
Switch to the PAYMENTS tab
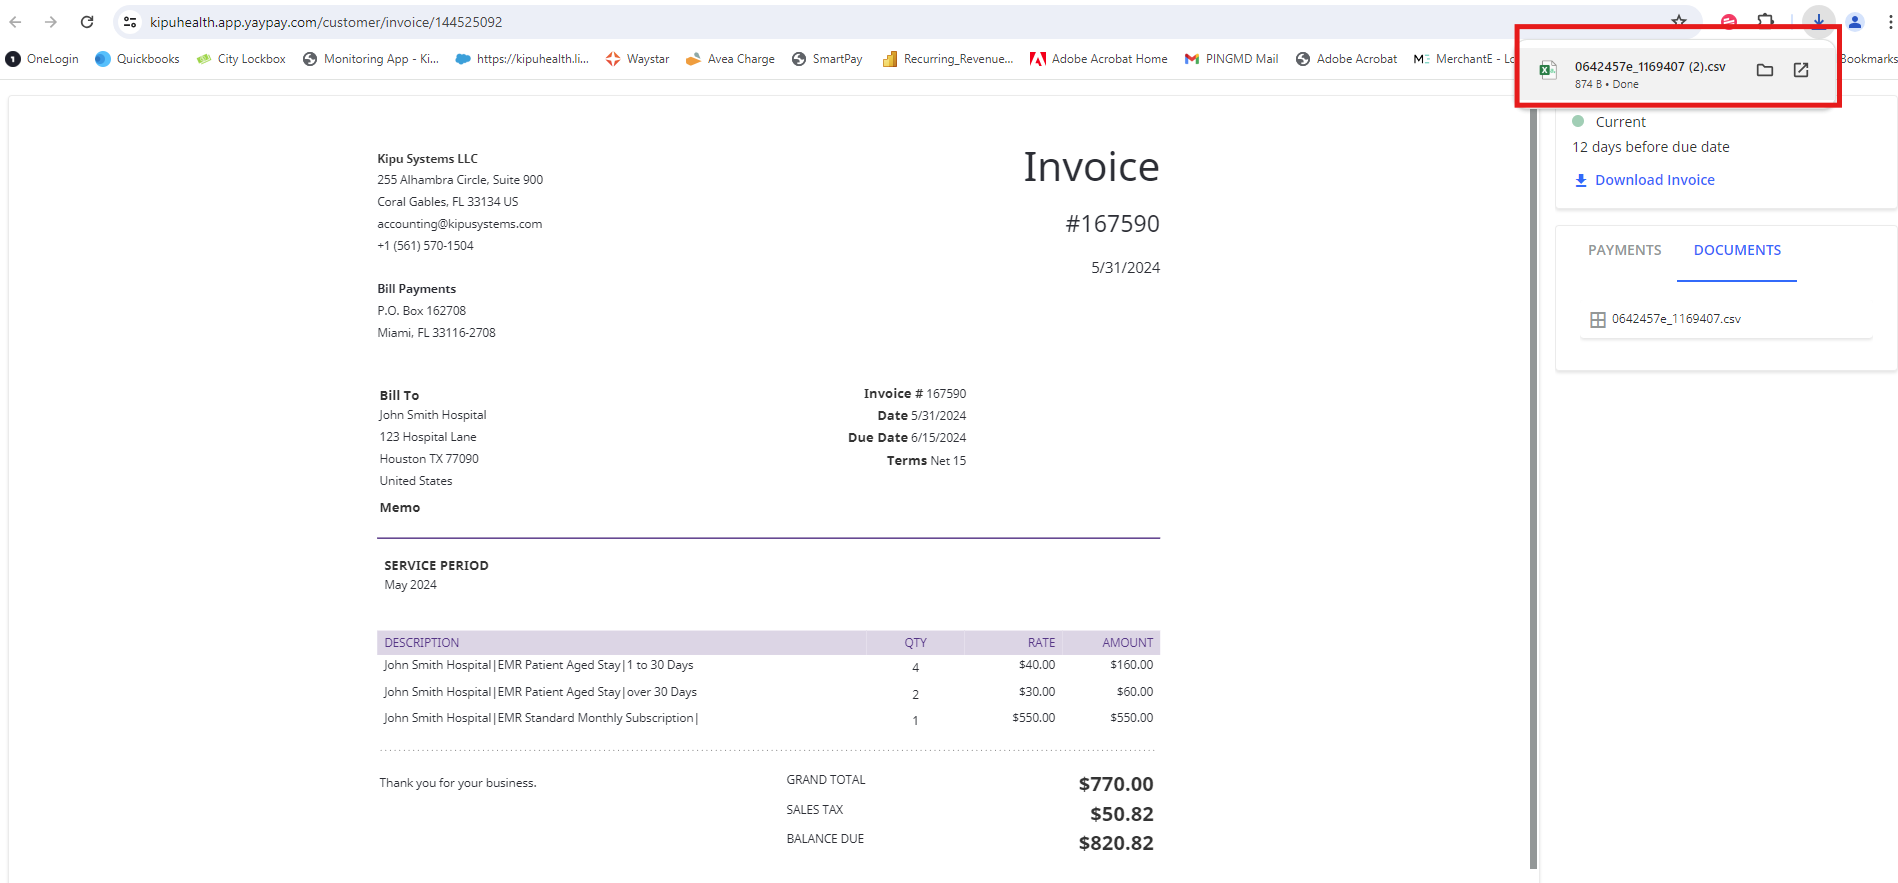click(x=1624, y=250)
